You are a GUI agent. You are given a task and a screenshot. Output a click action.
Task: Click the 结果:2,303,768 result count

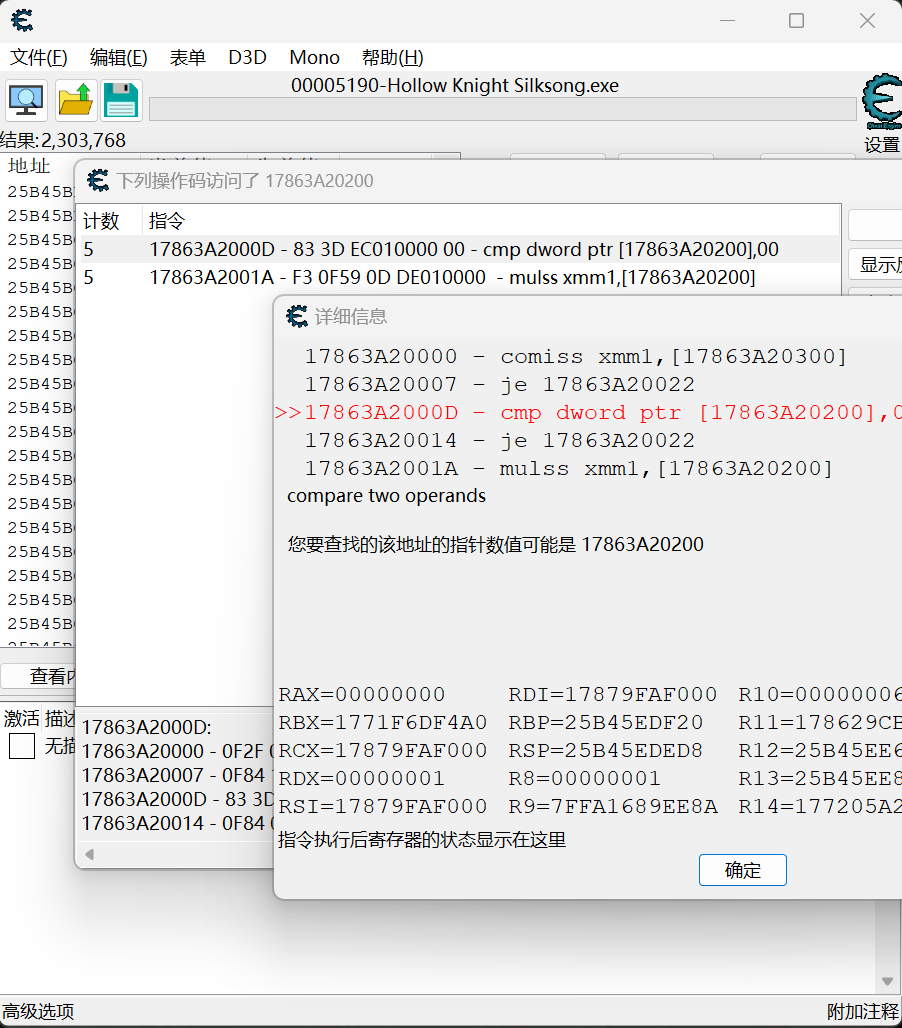tap(63, 140)
